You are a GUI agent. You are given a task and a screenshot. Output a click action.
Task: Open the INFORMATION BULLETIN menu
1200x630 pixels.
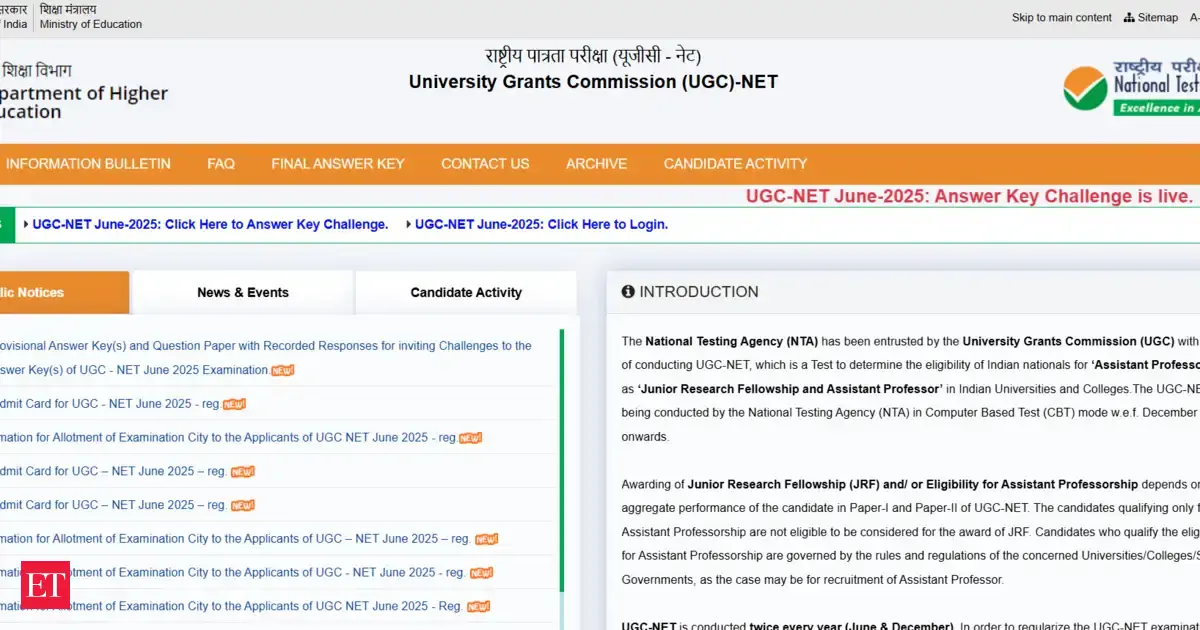[x=88, y=164]
